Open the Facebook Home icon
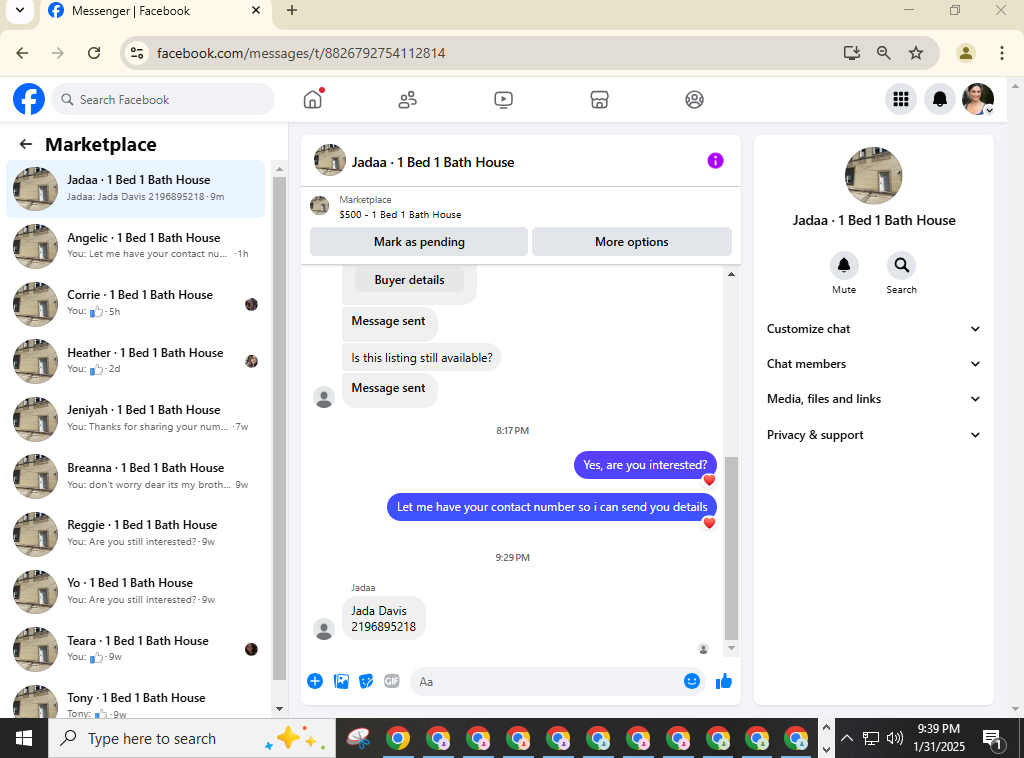 pos(313,99)
